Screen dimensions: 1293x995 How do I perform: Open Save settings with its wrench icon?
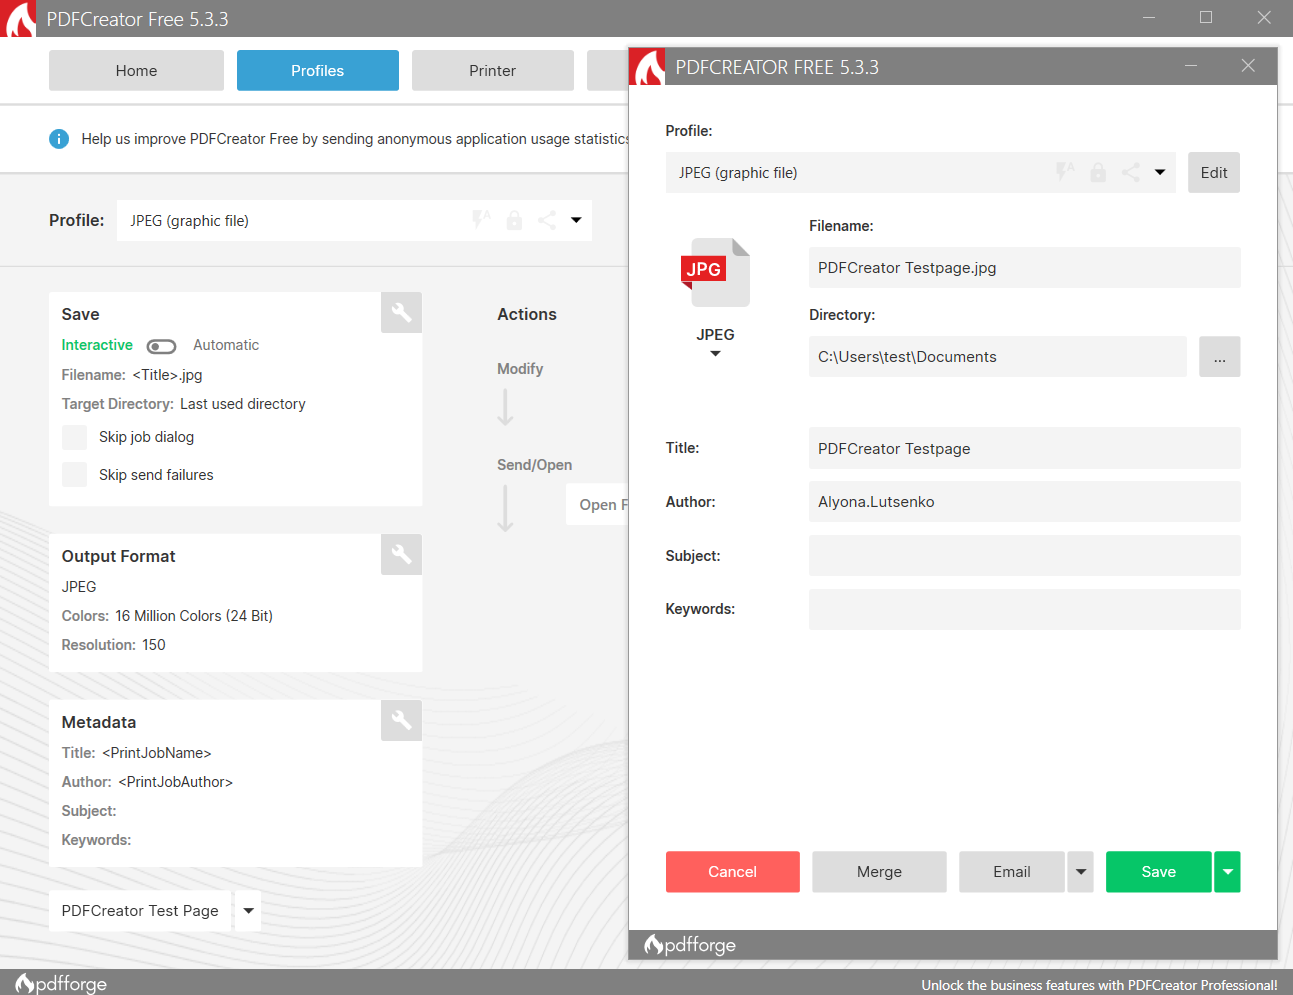(401, 313)
